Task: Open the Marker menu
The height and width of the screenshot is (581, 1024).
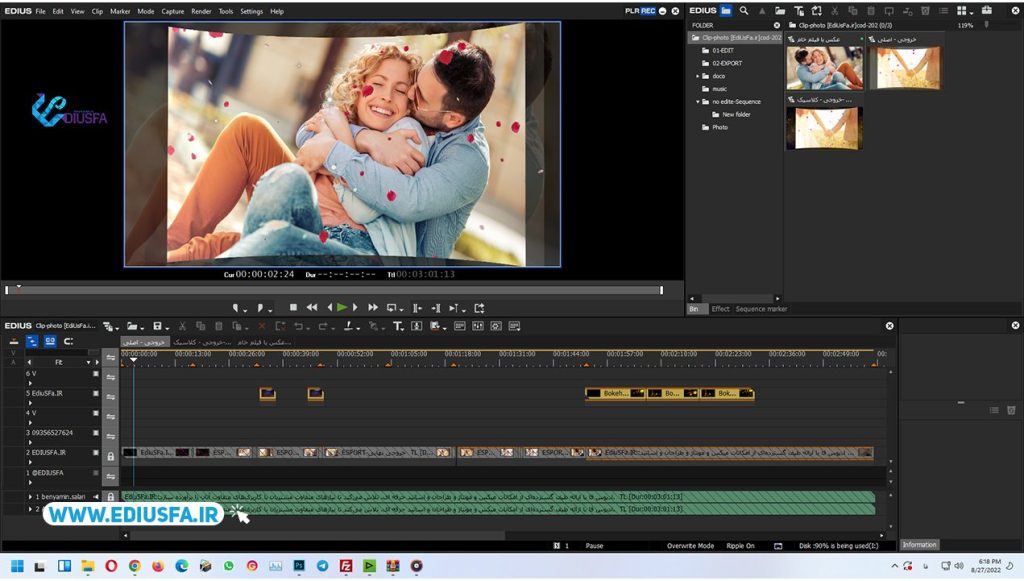Action: [x=120, y=11]
